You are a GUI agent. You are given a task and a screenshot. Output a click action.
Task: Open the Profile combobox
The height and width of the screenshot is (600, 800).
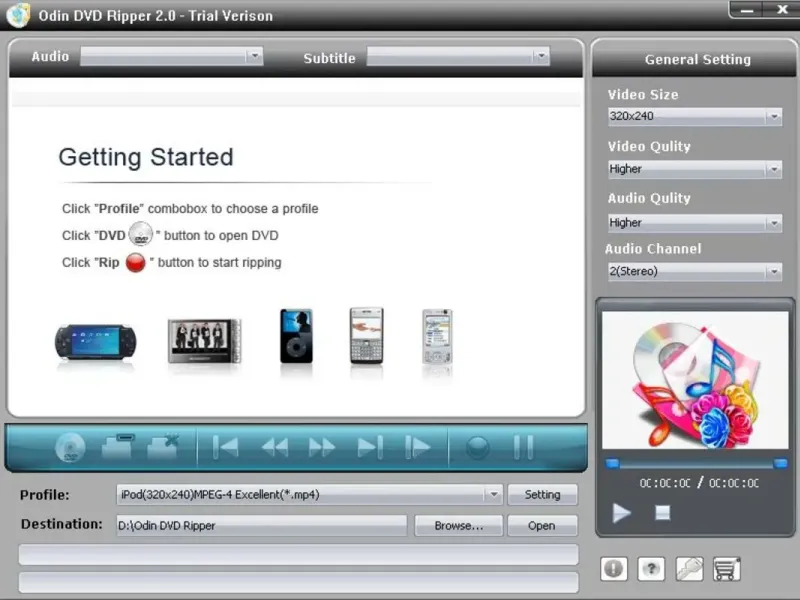(x=310, y=494)
